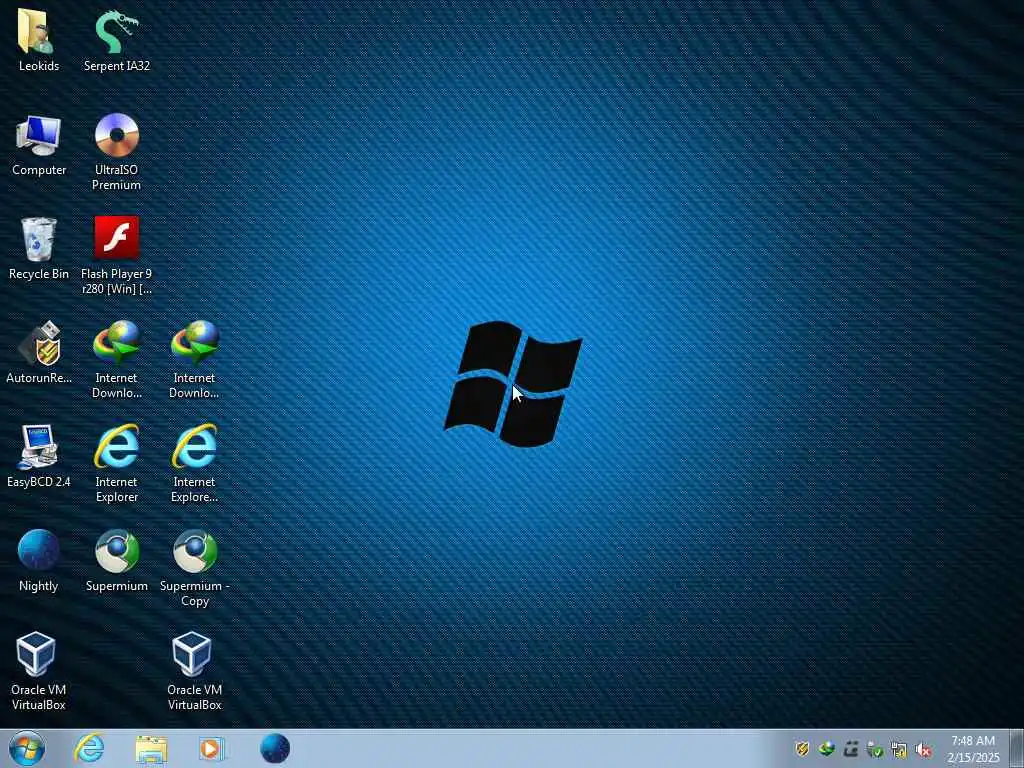Click the Show desktop strip at the taskbar end
The height and width of the screenshot is (768, 1024).
click(x=1017, y=748)
